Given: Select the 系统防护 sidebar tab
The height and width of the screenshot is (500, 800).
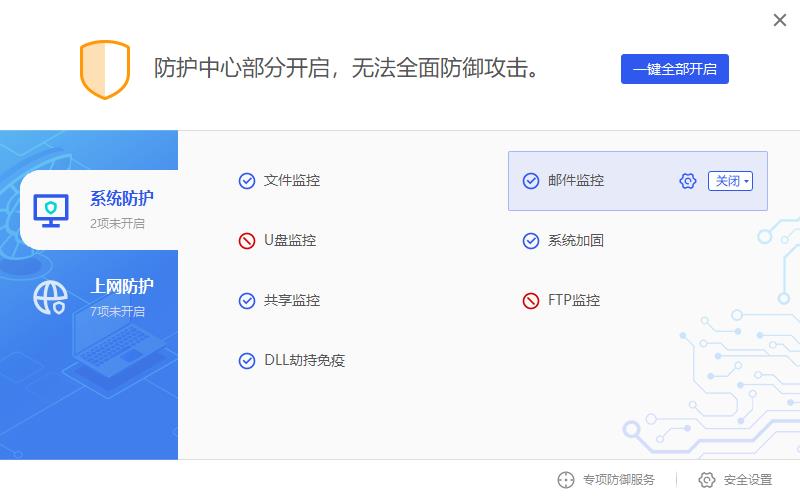Looking at the screenshot, I should (100, 209).
